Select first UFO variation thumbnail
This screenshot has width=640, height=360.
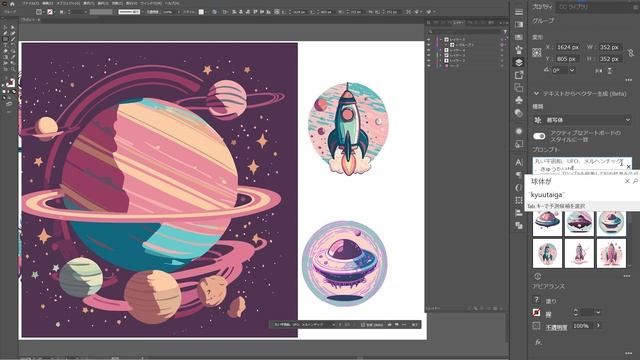tap(547, 223)
